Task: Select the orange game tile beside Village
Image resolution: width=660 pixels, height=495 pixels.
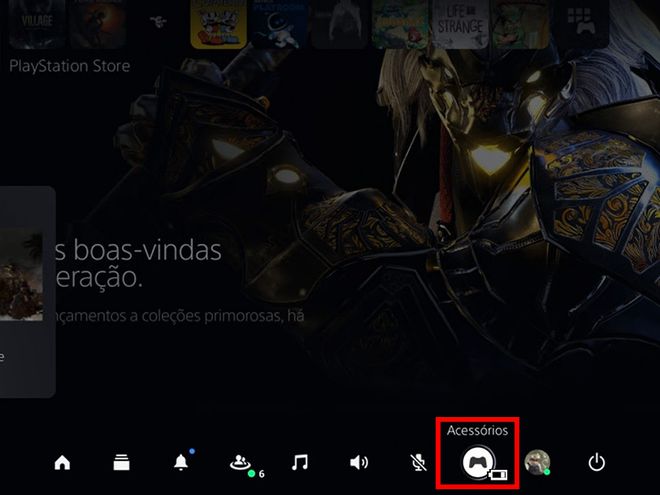Action: pos(98,23)
